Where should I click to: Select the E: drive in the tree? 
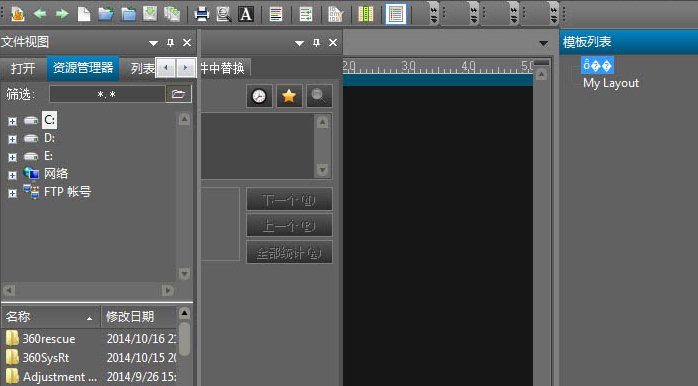coord(48,156)
